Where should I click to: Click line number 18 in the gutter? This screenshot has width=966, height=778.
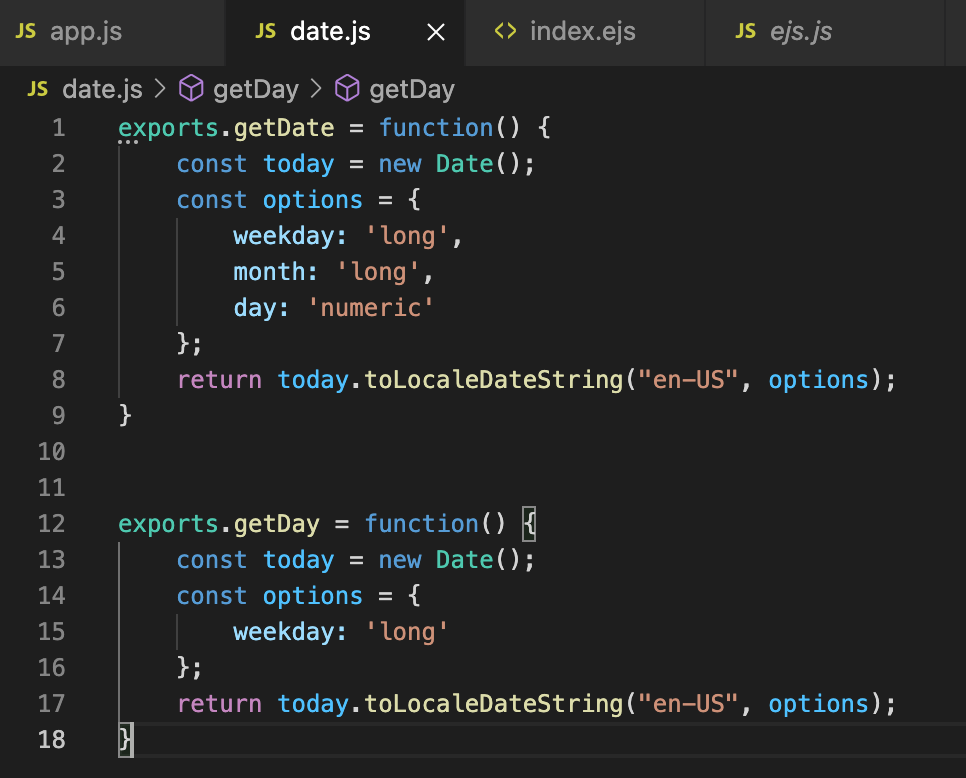tap(52, 739)
